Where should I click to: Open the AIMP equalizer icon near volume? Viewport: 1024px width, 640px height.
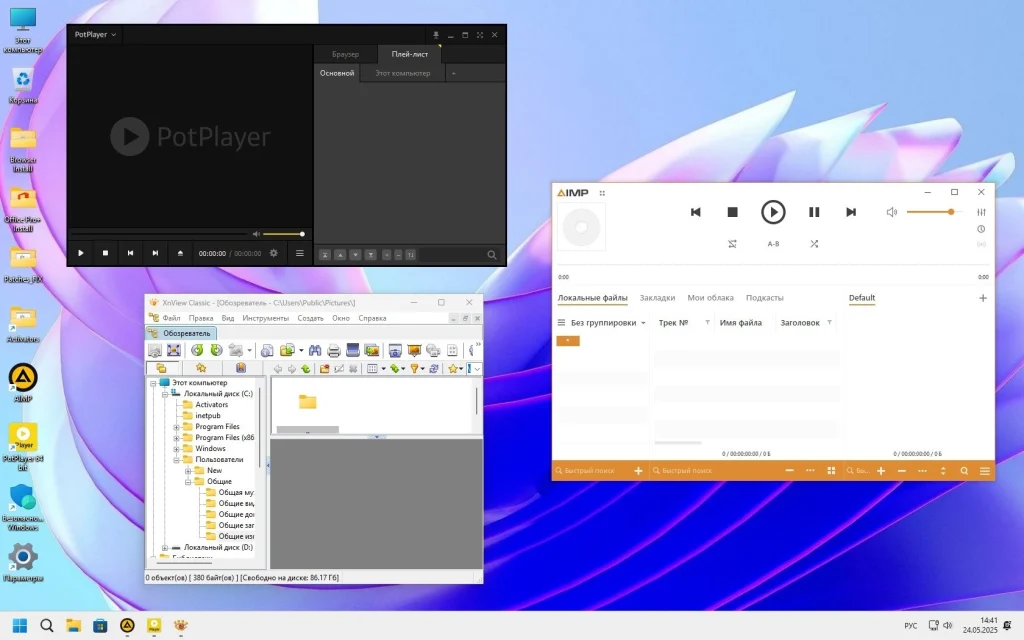point(980,211)
